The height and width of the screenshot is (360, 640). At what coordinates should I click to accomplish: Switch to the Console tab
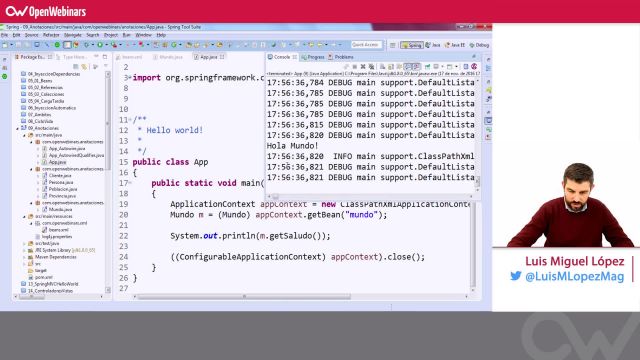pos(281,57)
